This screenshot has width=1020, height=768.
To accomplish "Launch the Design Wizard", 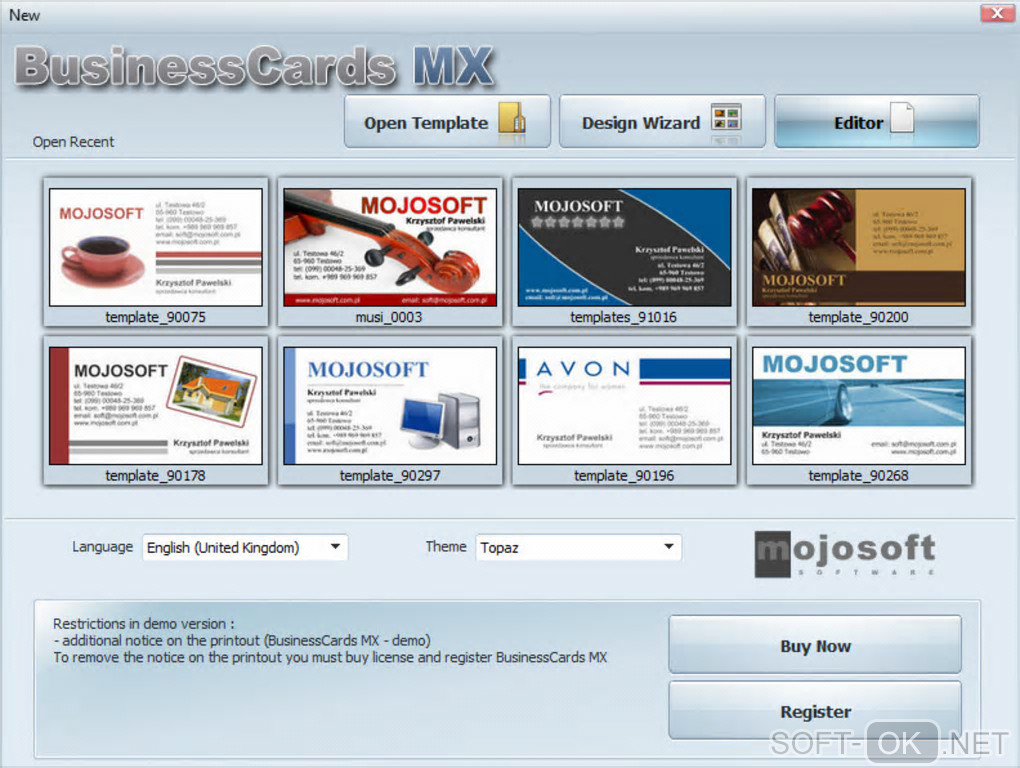I will point(662,122).
